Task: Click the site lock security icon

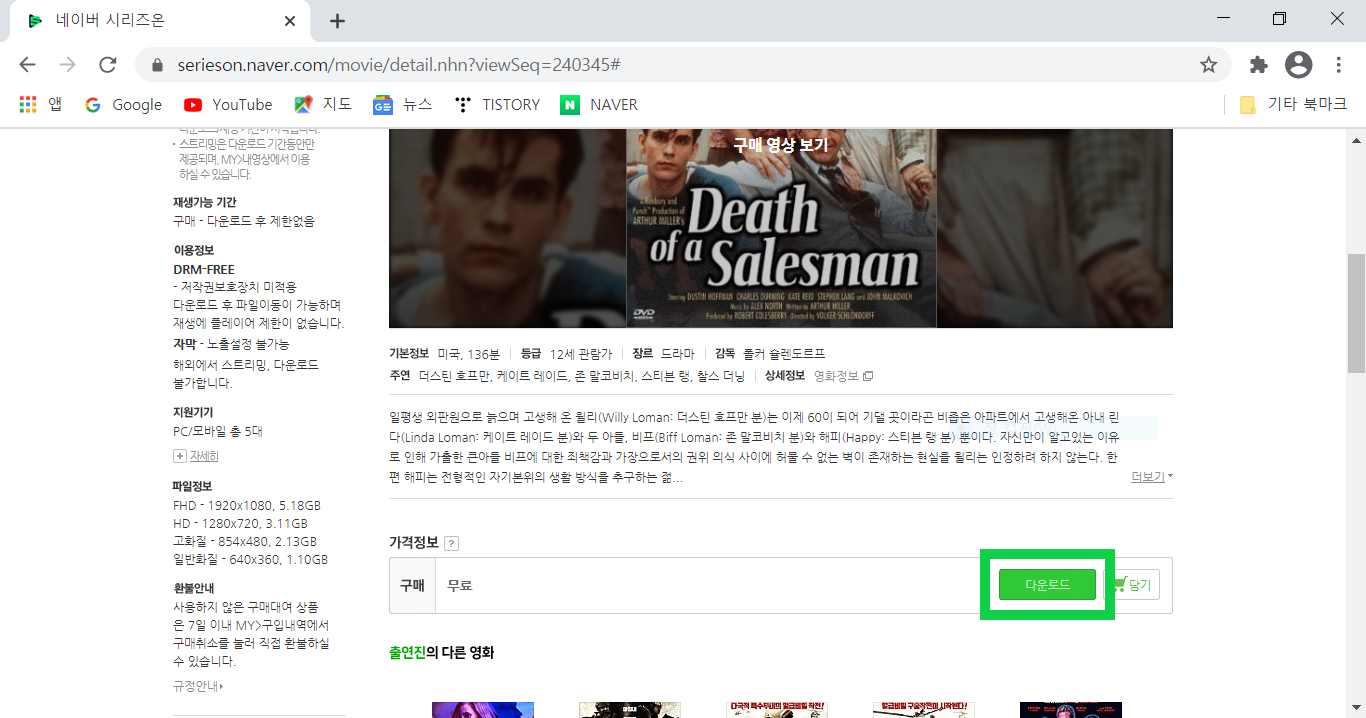Action: click(156, 65)
